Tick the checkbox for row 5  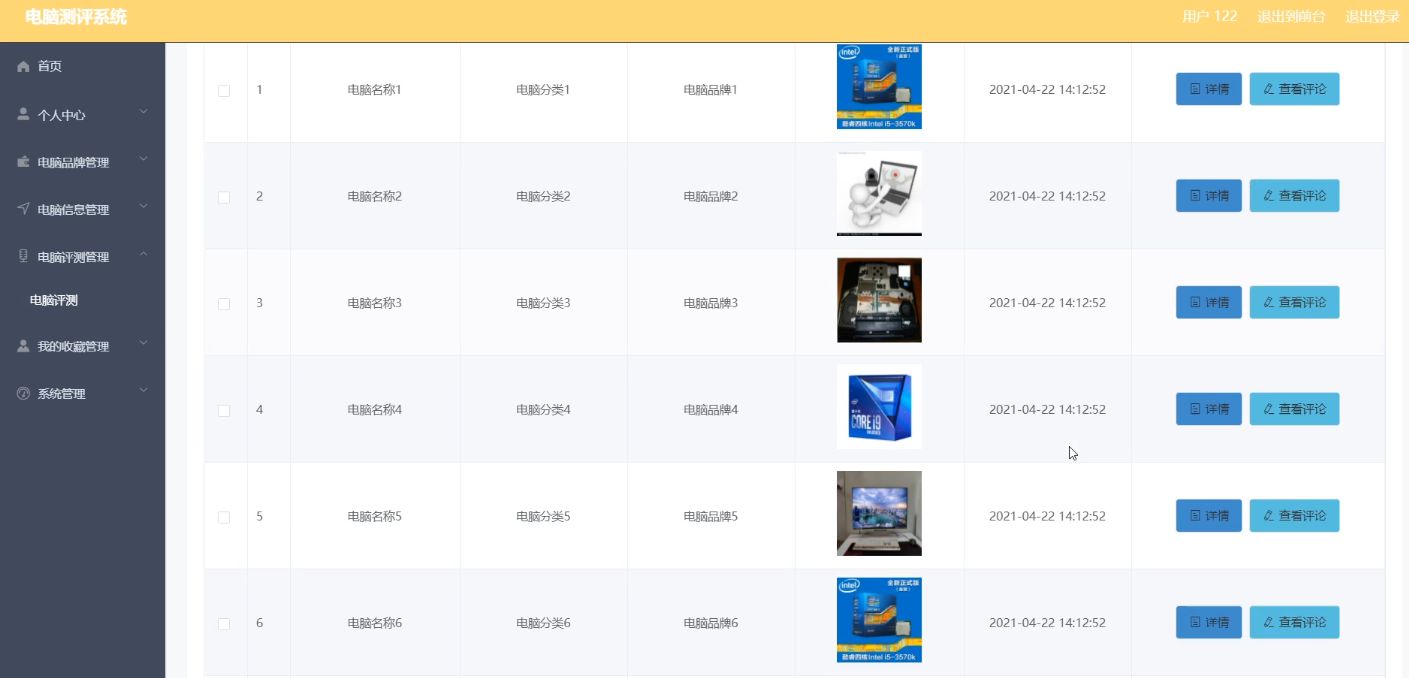(x=224, y=517)
